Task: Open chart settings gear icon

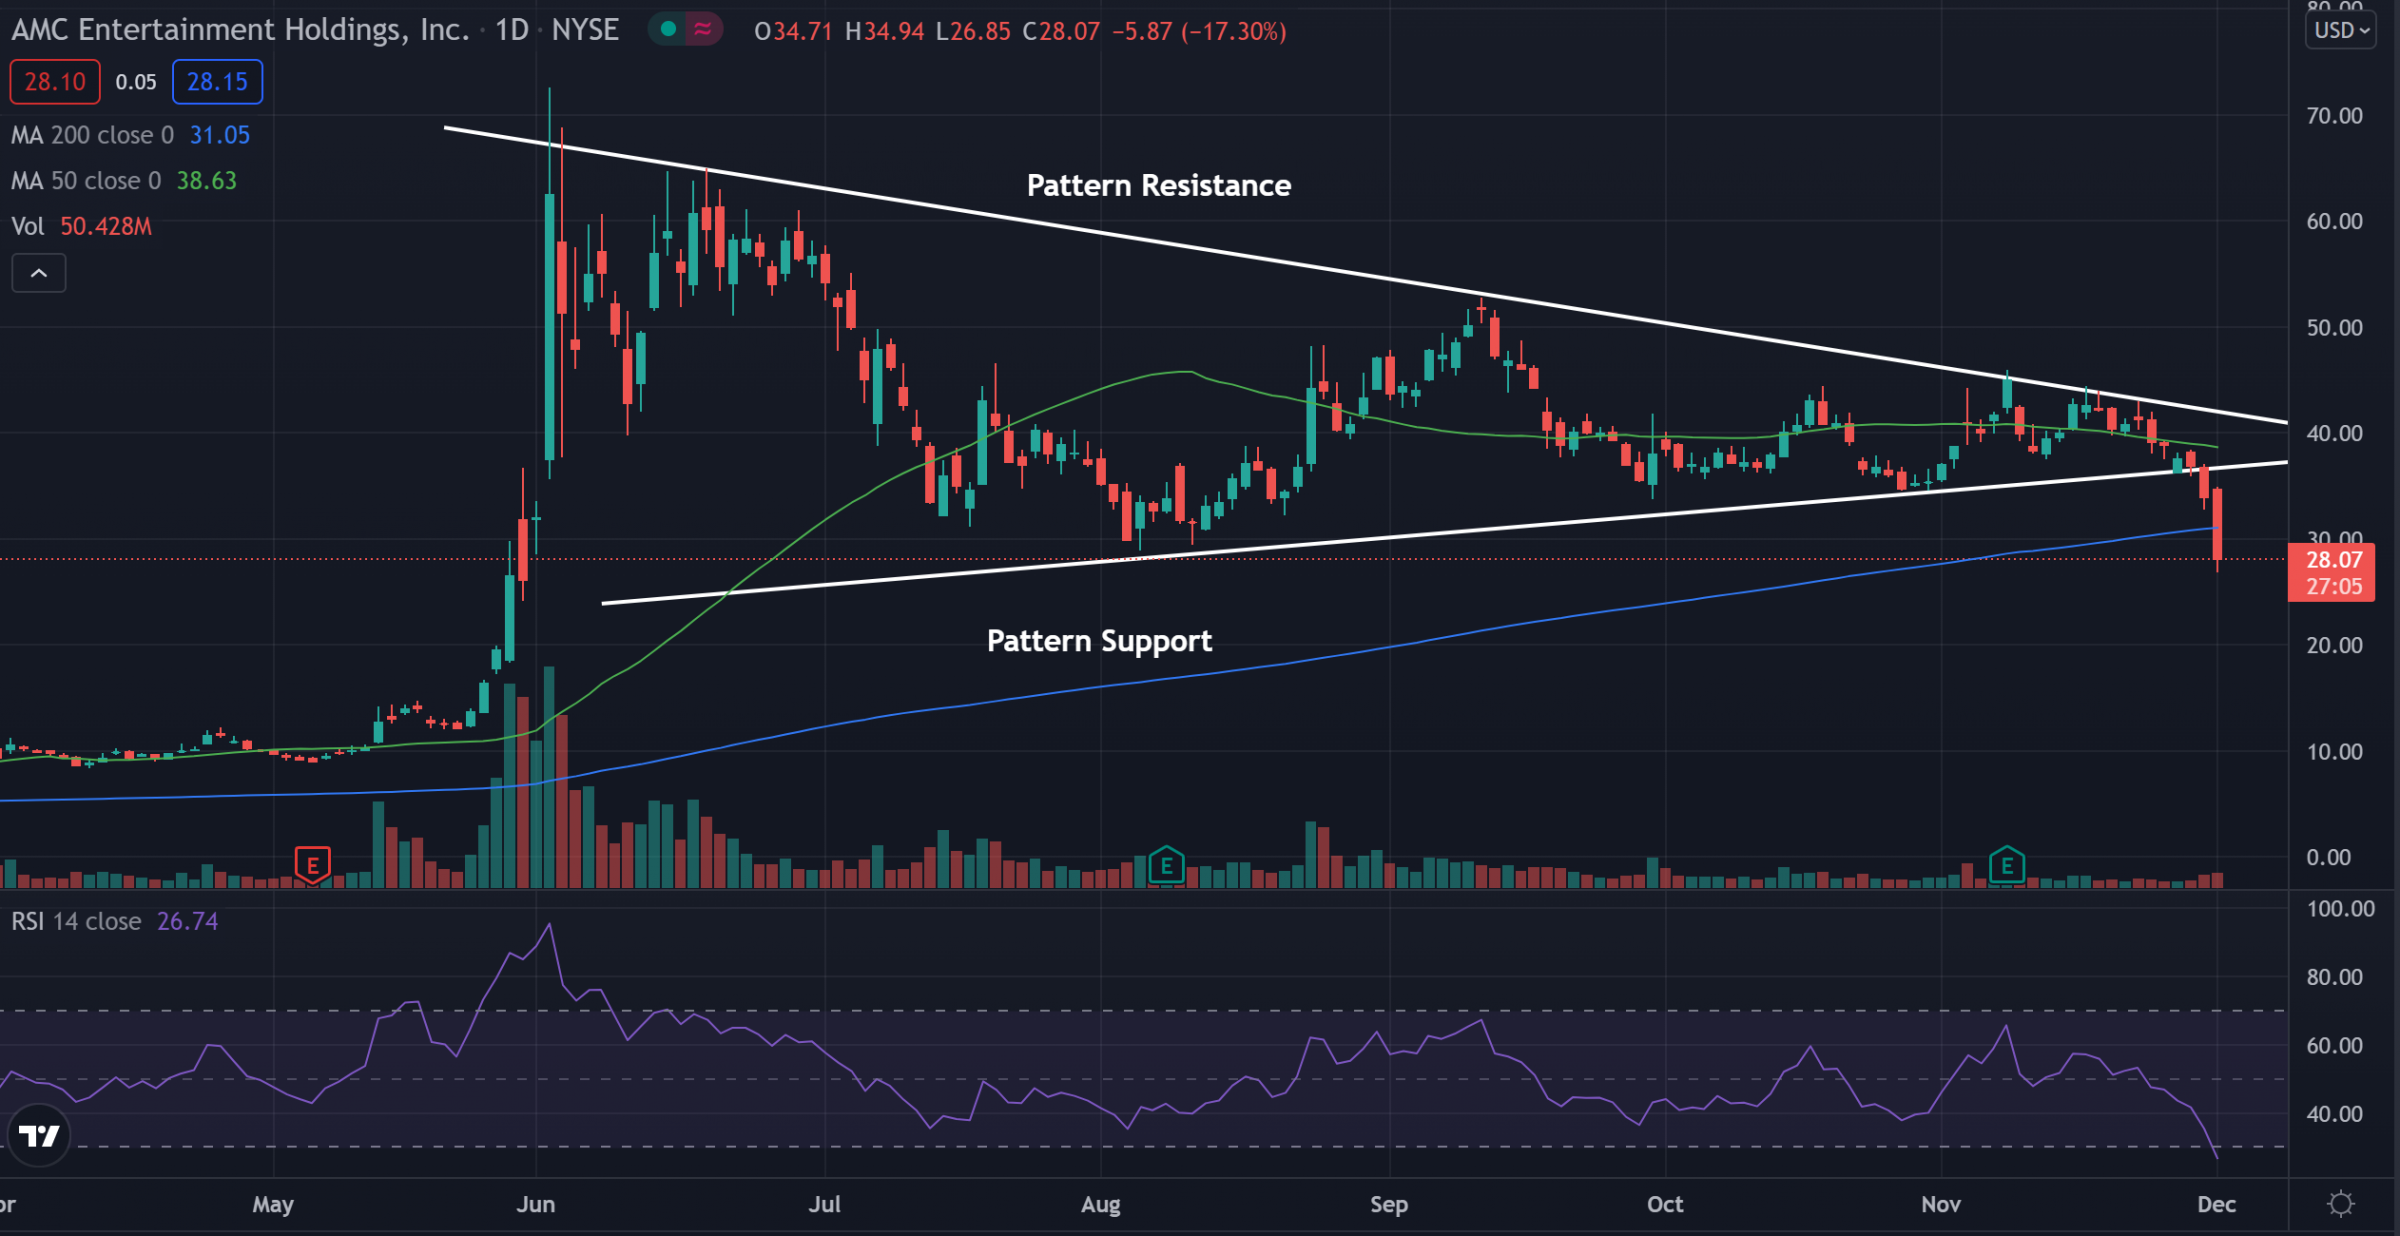Action: click(x=2341, y=1204)
